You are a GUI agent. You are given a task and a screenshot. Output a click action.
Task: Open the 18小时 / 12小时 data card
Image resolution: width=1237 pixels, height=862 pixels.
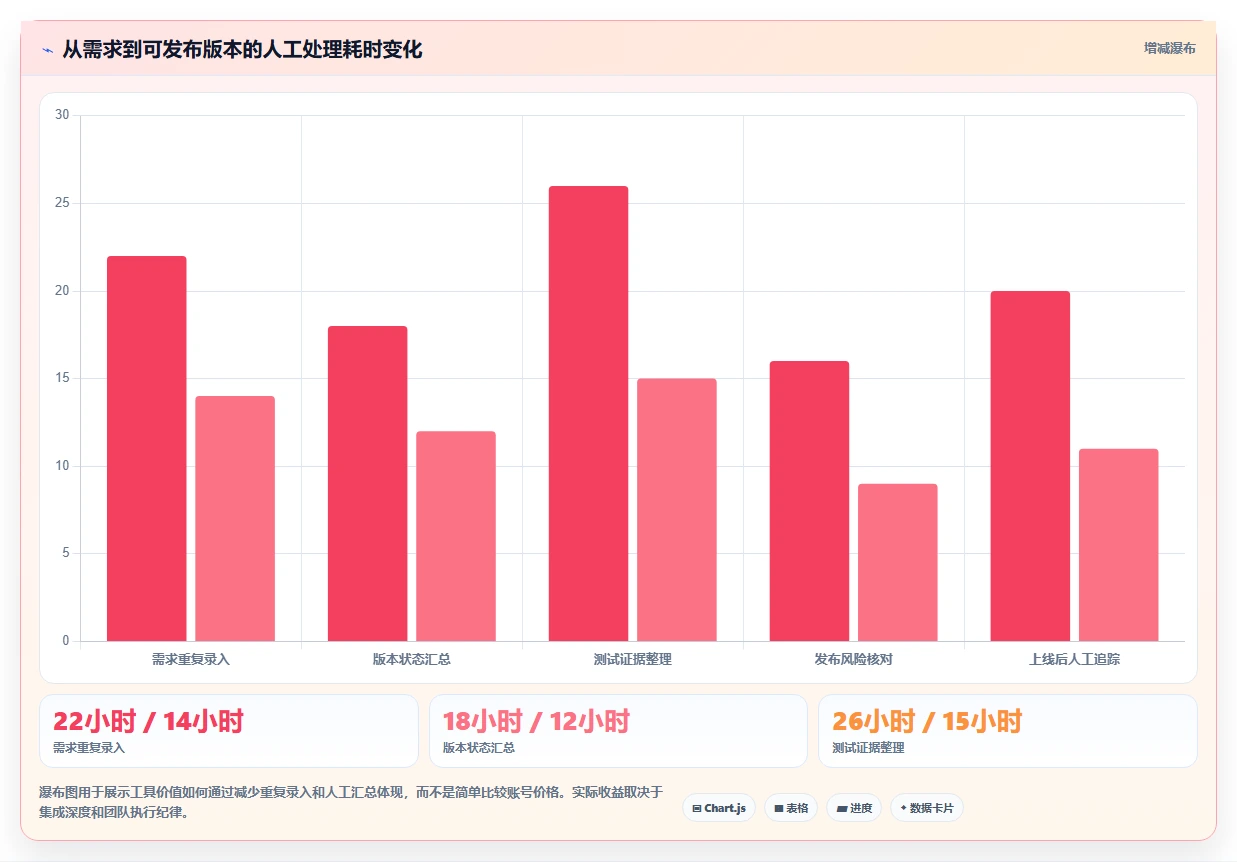(618, 731)
